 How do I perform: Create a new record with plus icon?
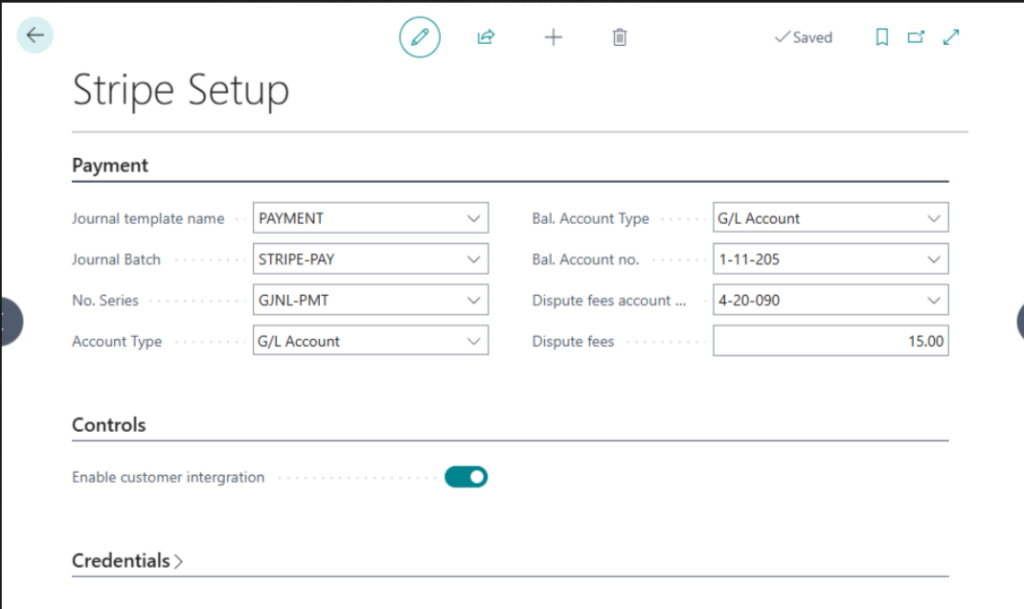553,37
